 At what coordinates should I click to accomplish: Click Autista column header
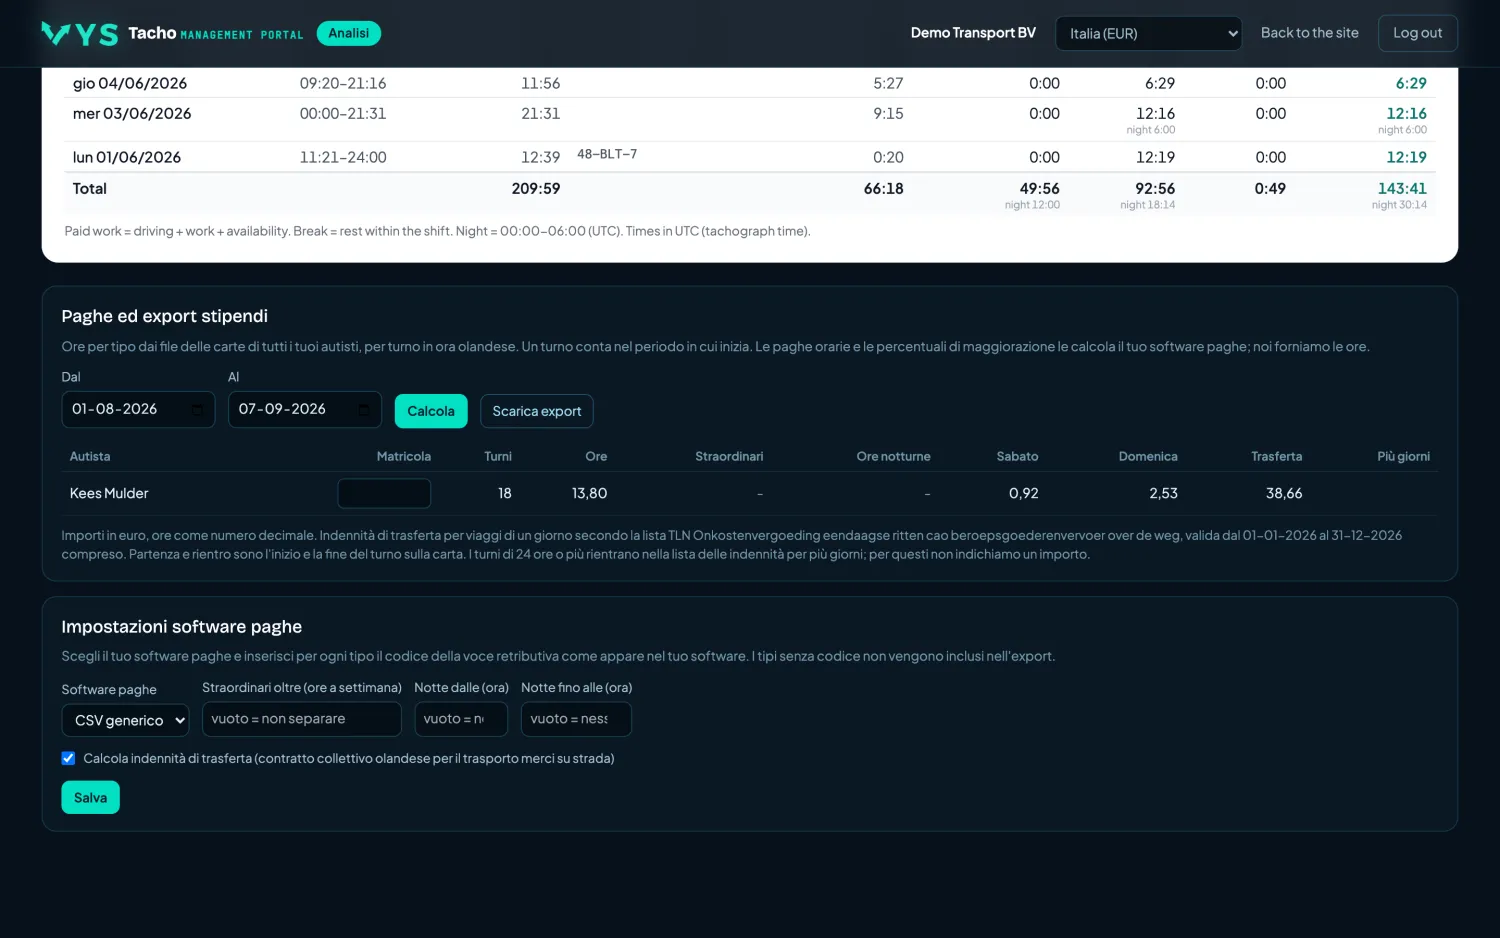point(90,456)
